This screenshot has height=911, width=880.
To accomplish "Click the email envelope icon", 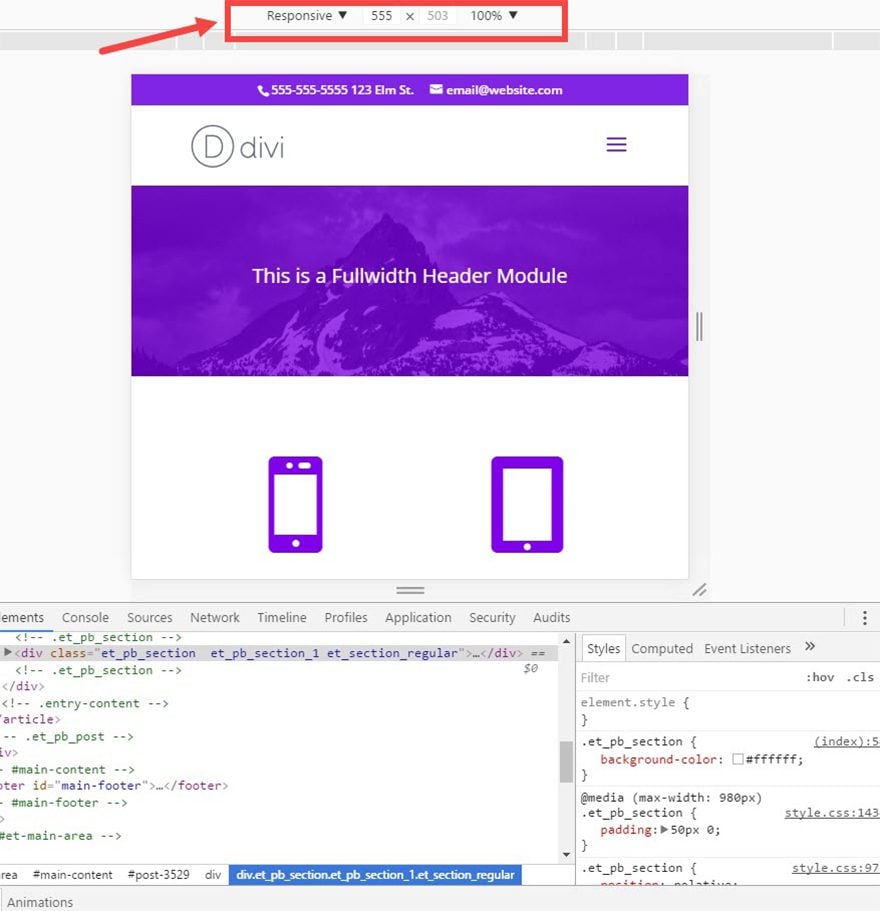I will pyautogui.click(x=436, y=90).
